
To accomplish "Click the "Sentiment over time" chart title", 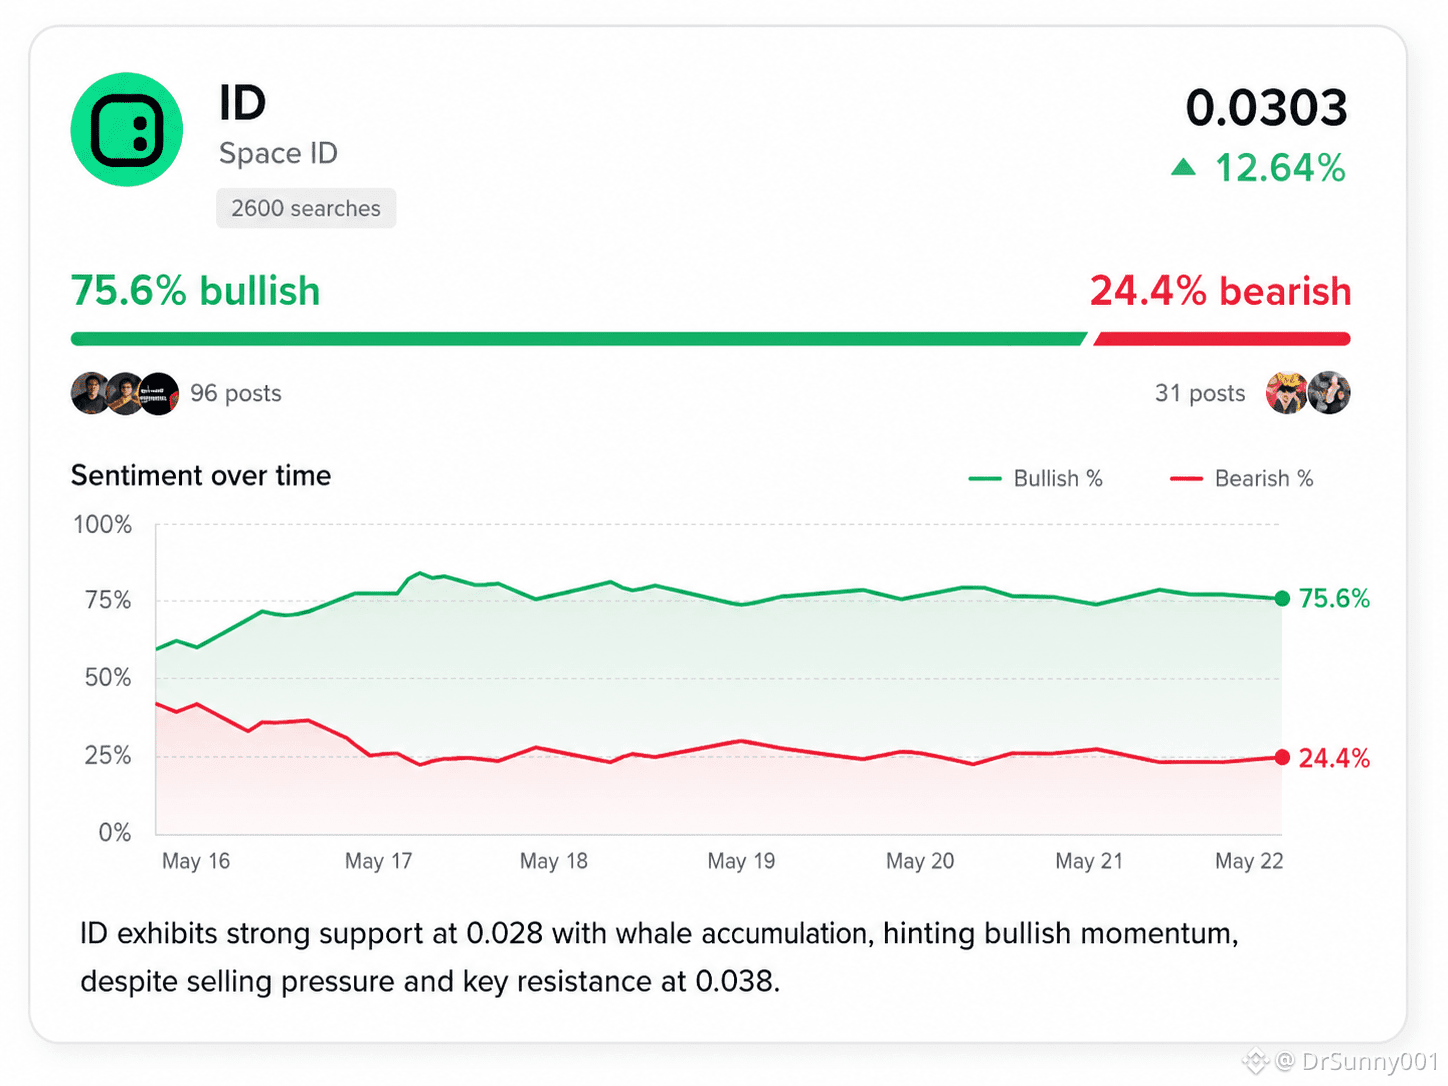I will [201, 476].
